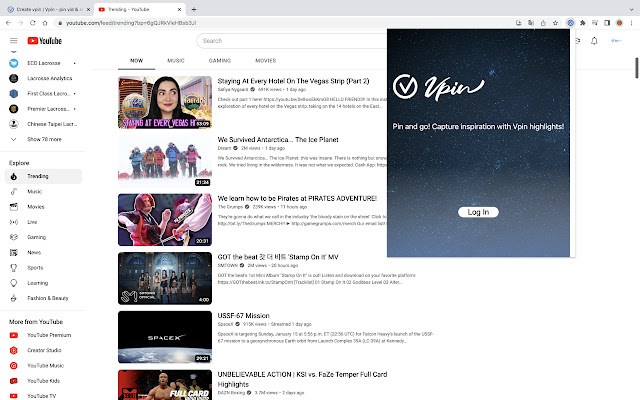Open GOT the beat Stamp On It thumbnail

[165, 278]
